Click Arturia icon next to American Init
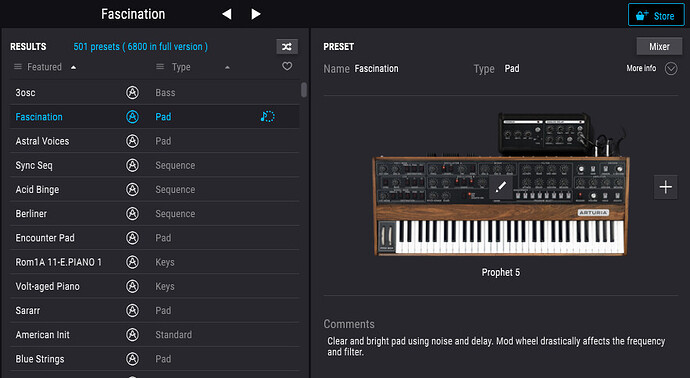This screenshot has height=378, width=690. [x=132, y=334]
